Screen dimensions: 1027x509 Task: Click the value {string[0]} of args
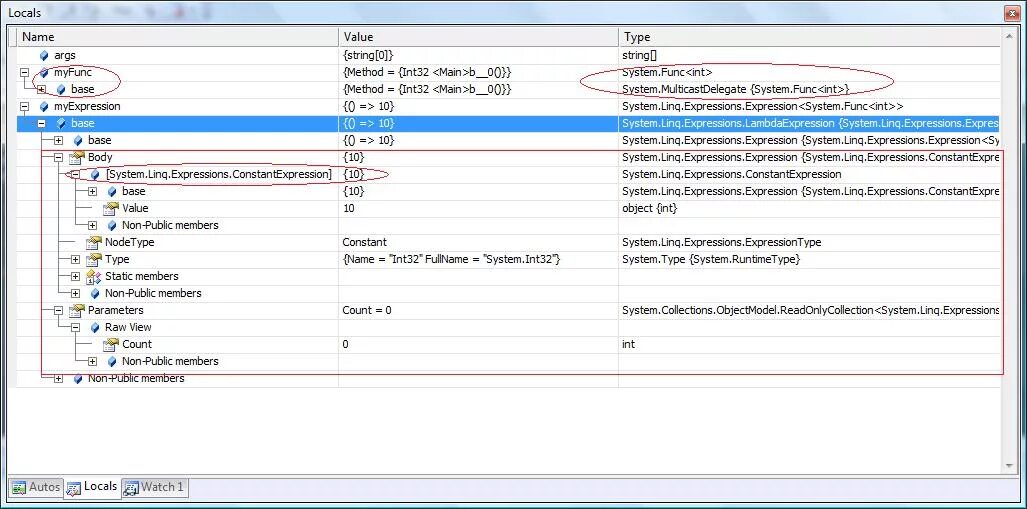pos(367,56)
